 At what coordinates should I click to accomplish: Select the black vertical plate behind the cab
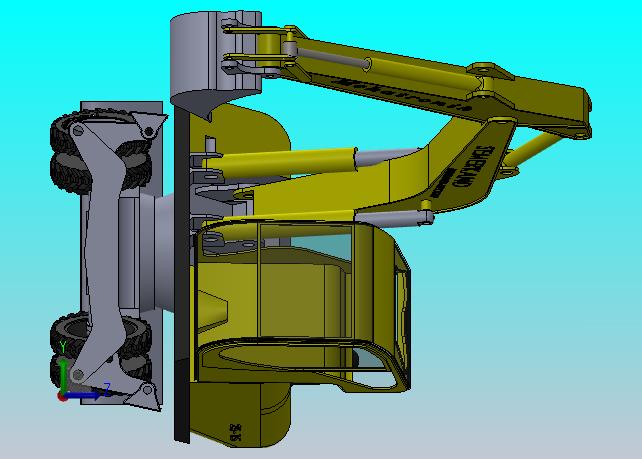click(182, 274)
